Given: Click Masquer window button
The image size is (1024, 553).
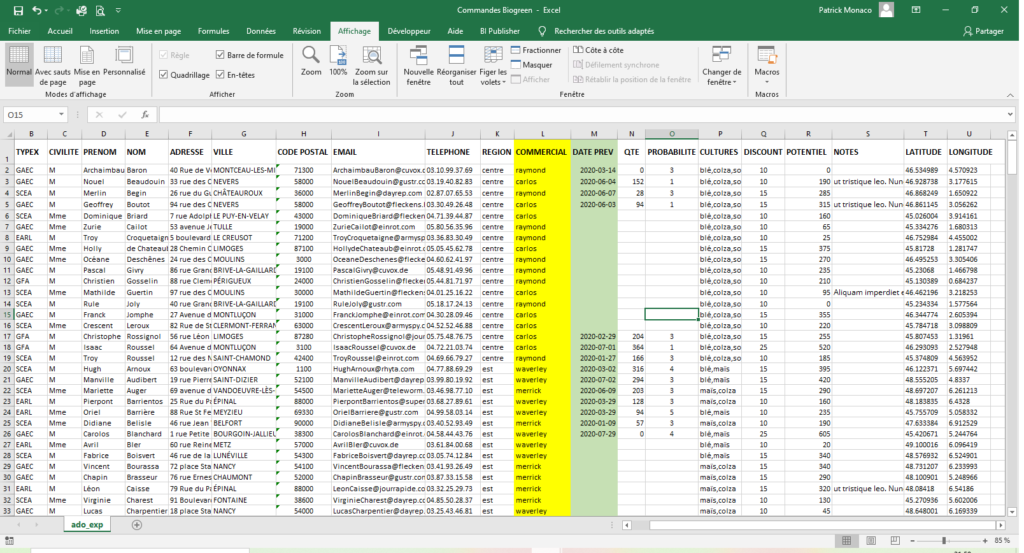Looking at the screenshot, I should [x=532, y=65].
